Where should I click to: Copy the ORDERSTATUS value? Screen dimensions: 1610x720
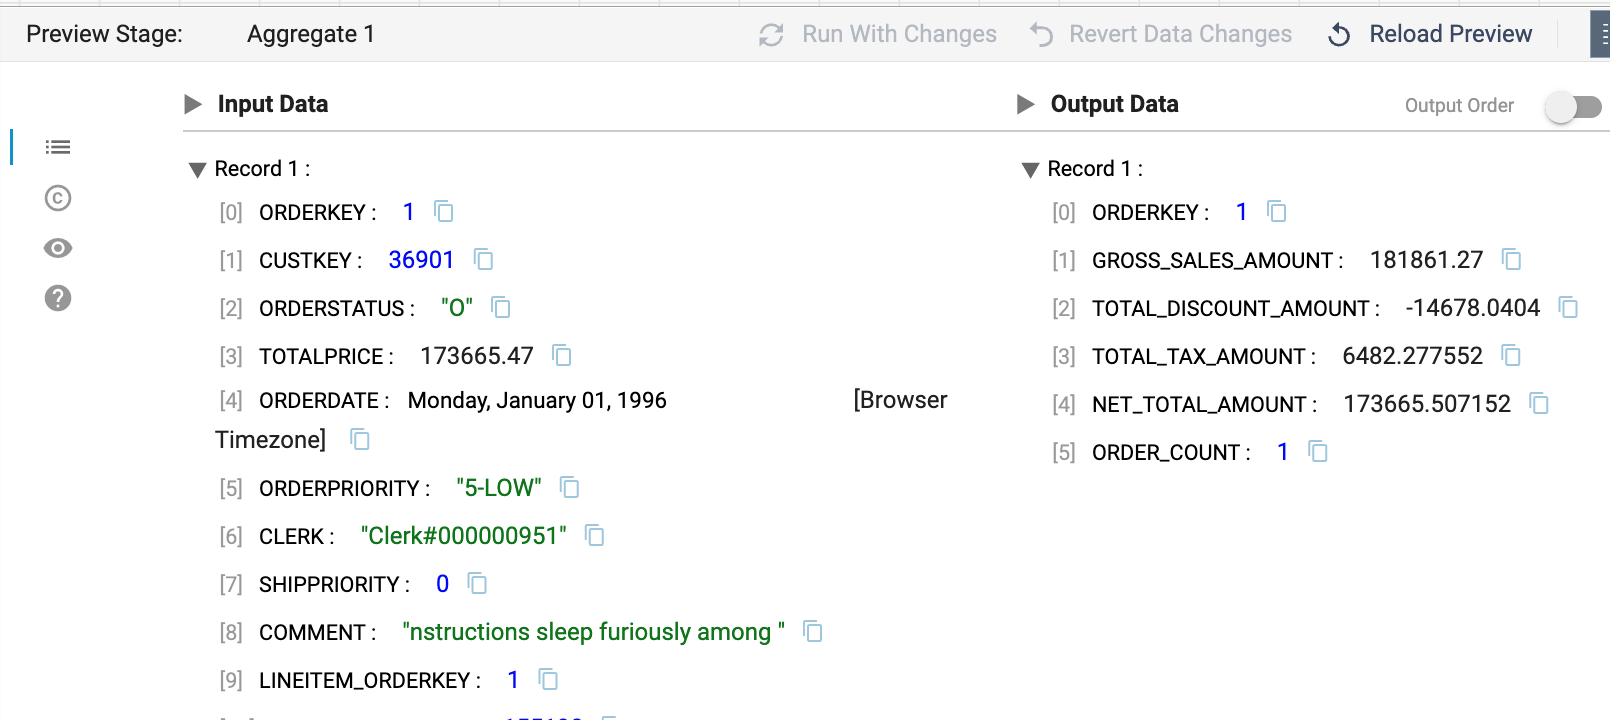pyautogui.click(x=501, y=308)
